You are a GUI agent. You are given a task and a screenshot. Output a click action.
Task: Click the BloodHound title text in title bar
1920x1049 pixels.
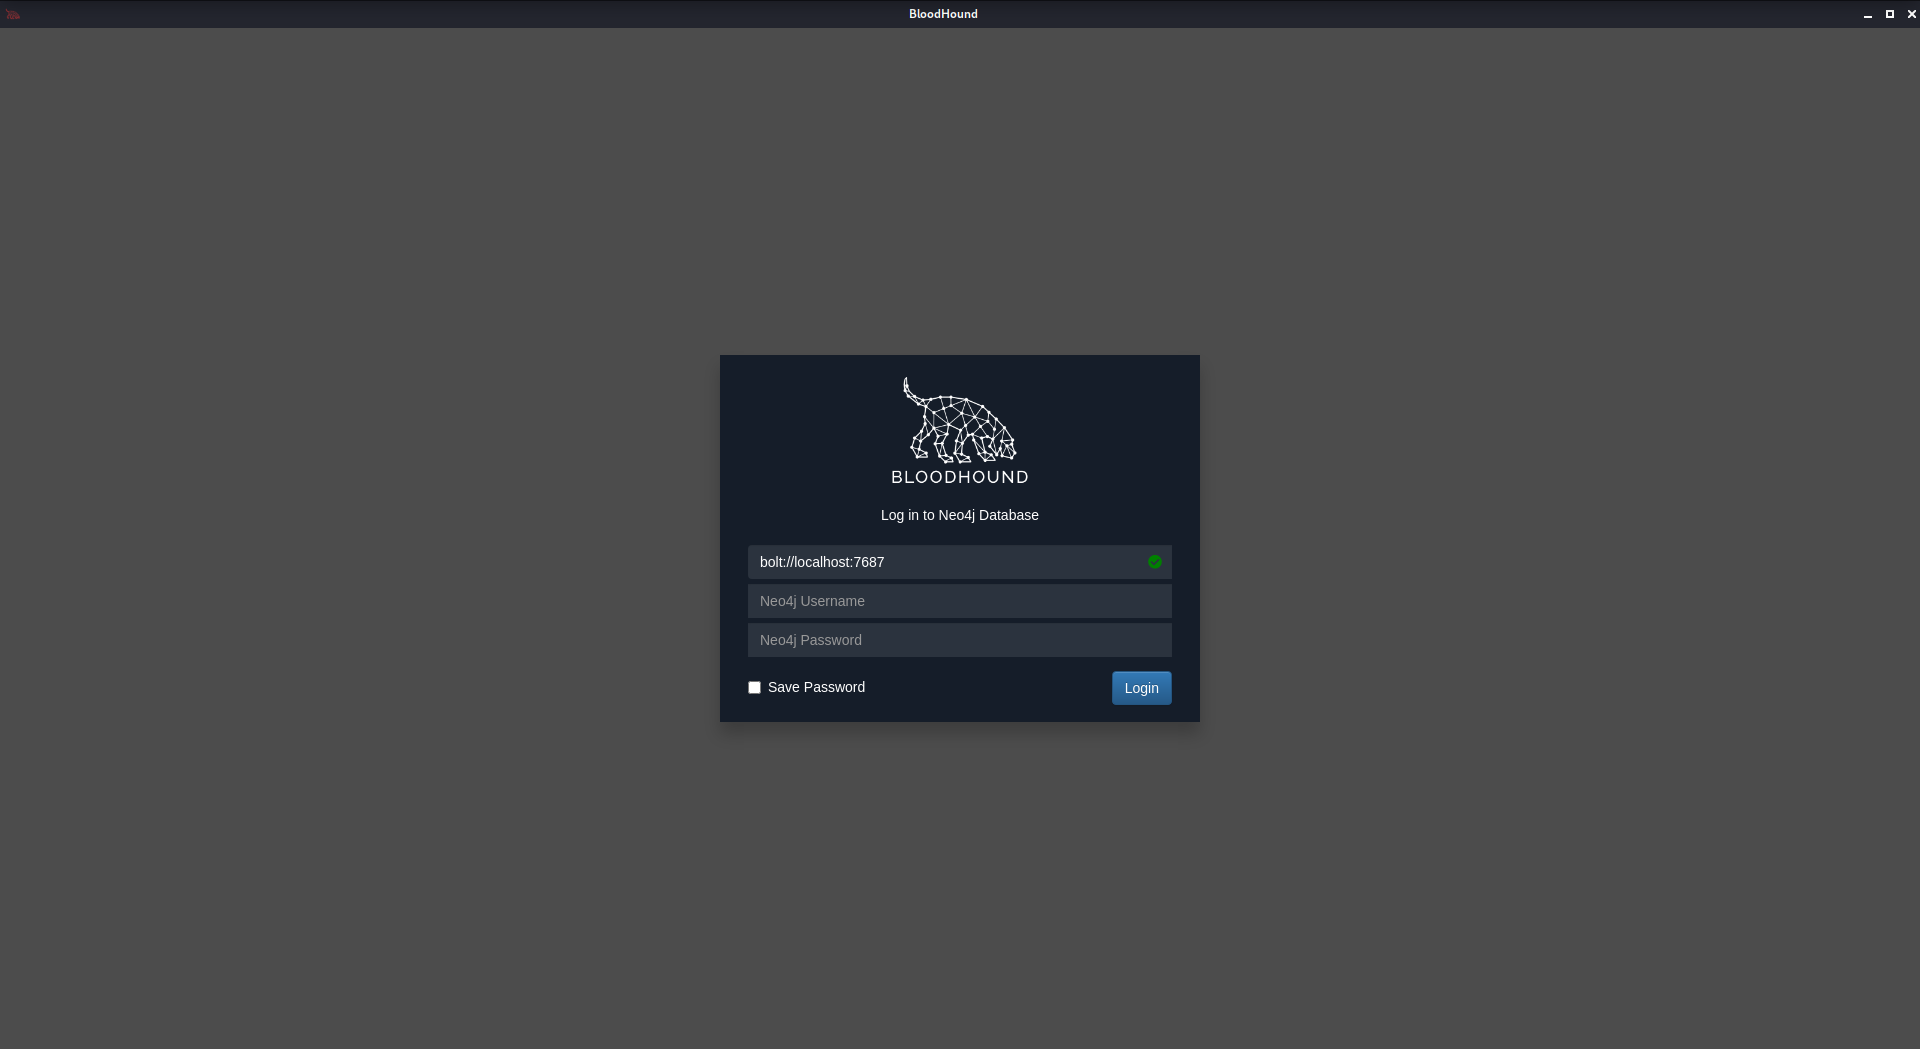pos(942,14)
